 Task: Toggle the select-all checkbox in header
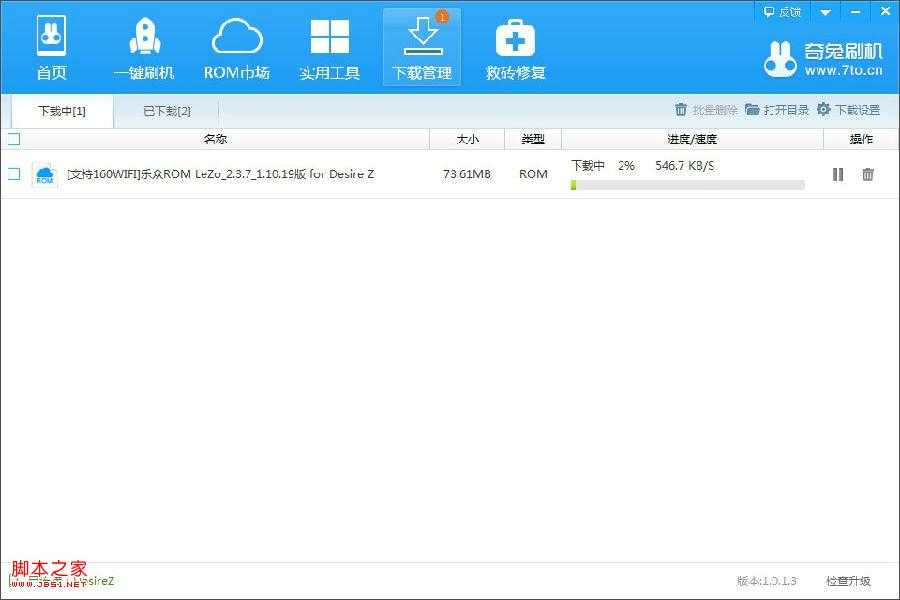(x=14, y=138)
